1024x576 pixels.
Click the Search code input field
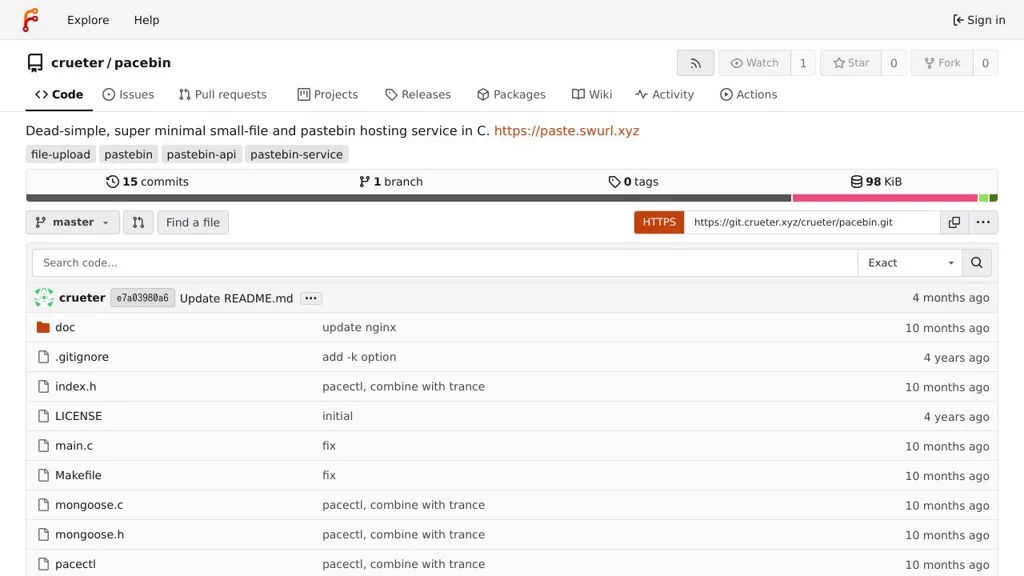pos(445,263)
